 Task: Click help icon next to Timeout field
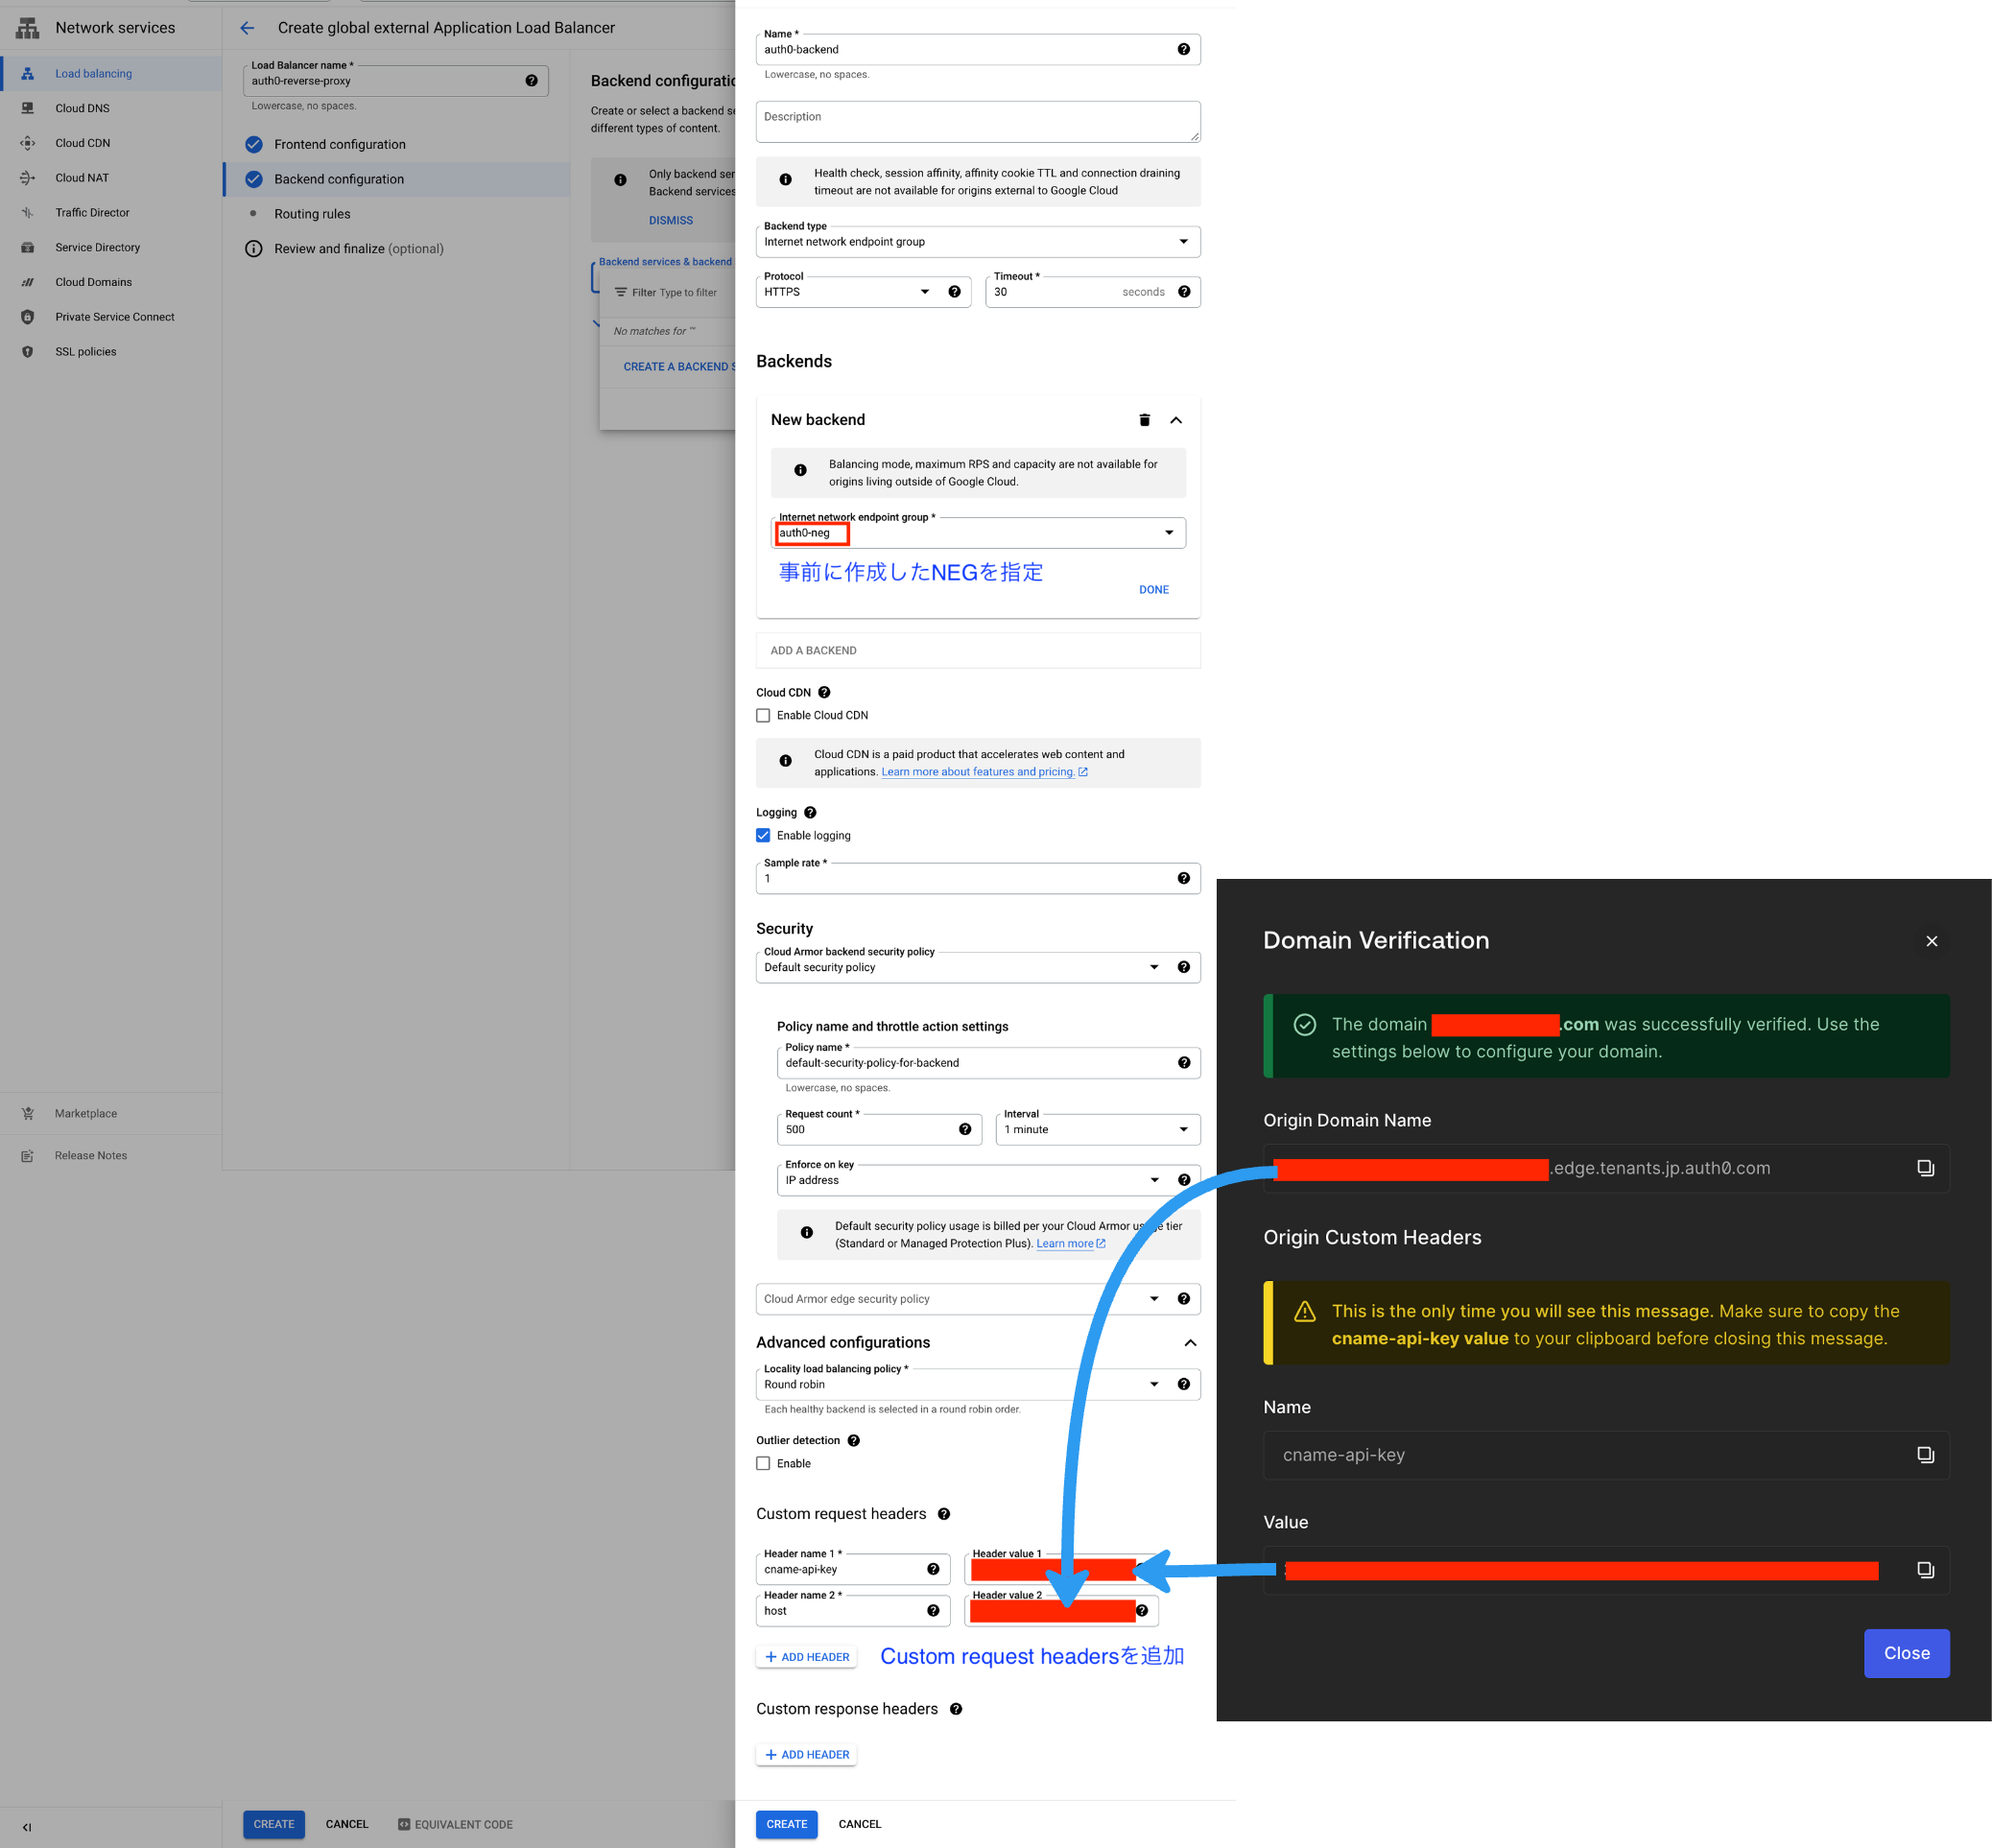click(x=1184, y=292)
